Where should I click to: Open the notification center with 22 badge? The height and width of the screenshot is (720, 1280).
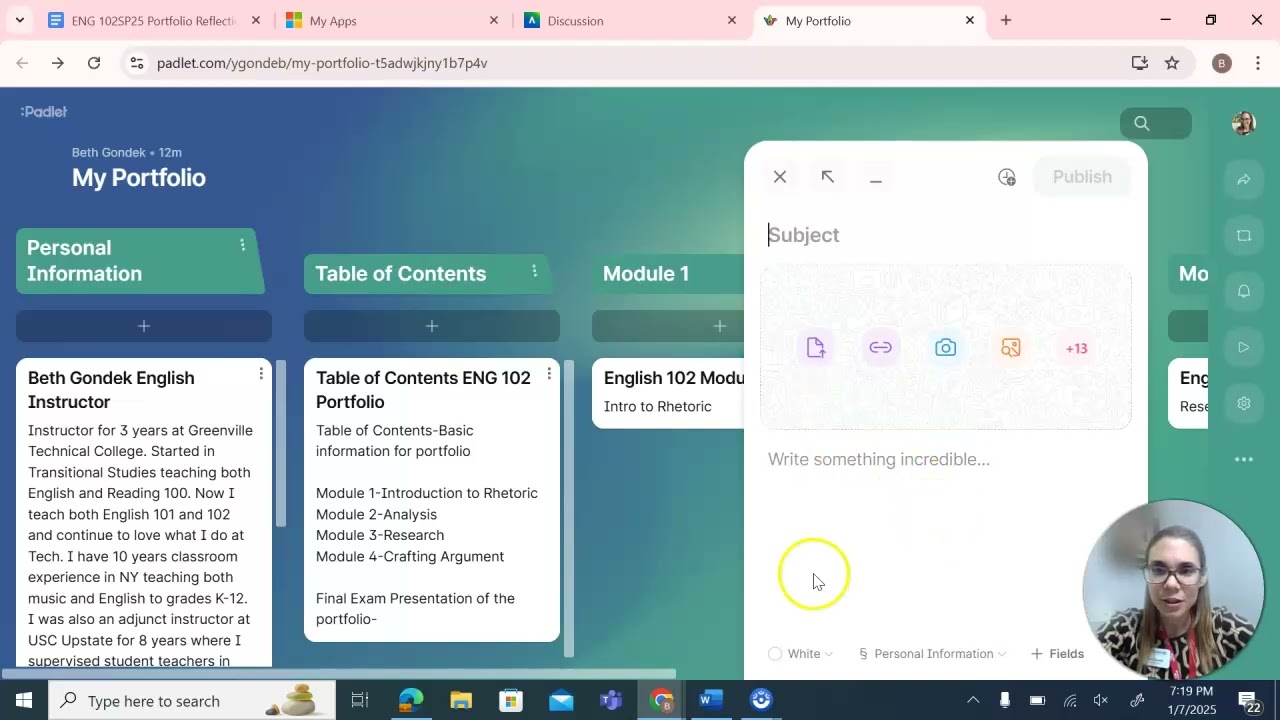[1248, 701]
